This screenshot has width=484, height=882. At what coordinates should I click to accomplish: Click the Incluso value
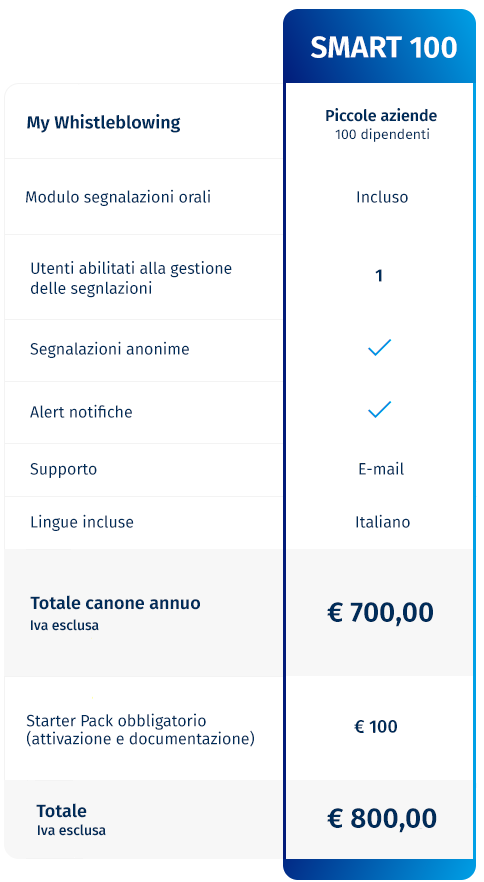click(x=382, y=197)
